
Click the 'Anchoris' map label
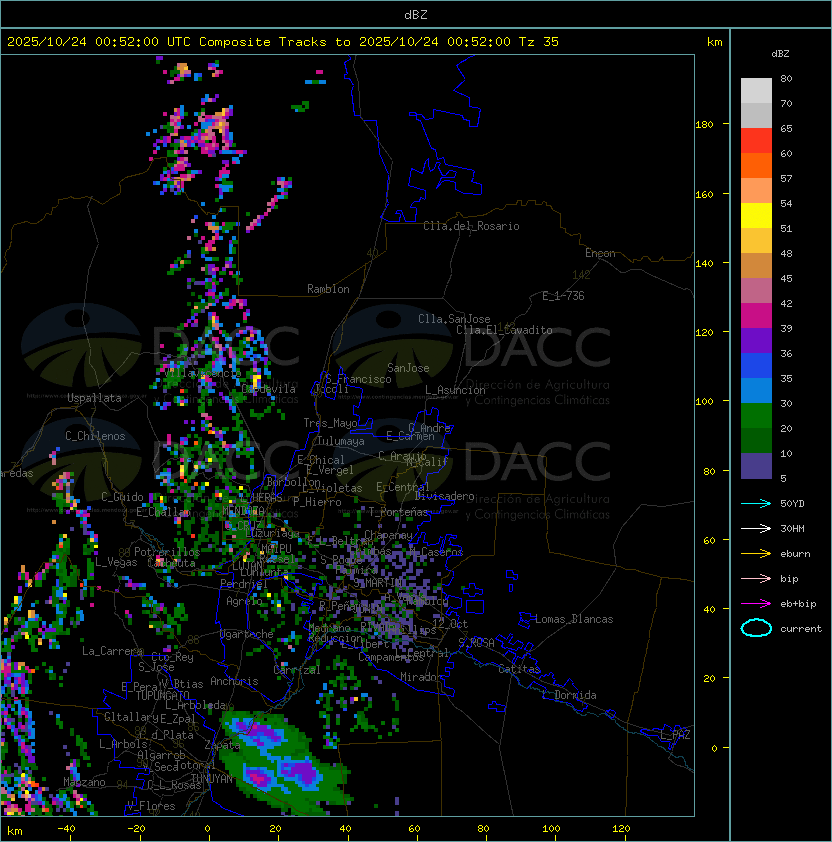234,681
